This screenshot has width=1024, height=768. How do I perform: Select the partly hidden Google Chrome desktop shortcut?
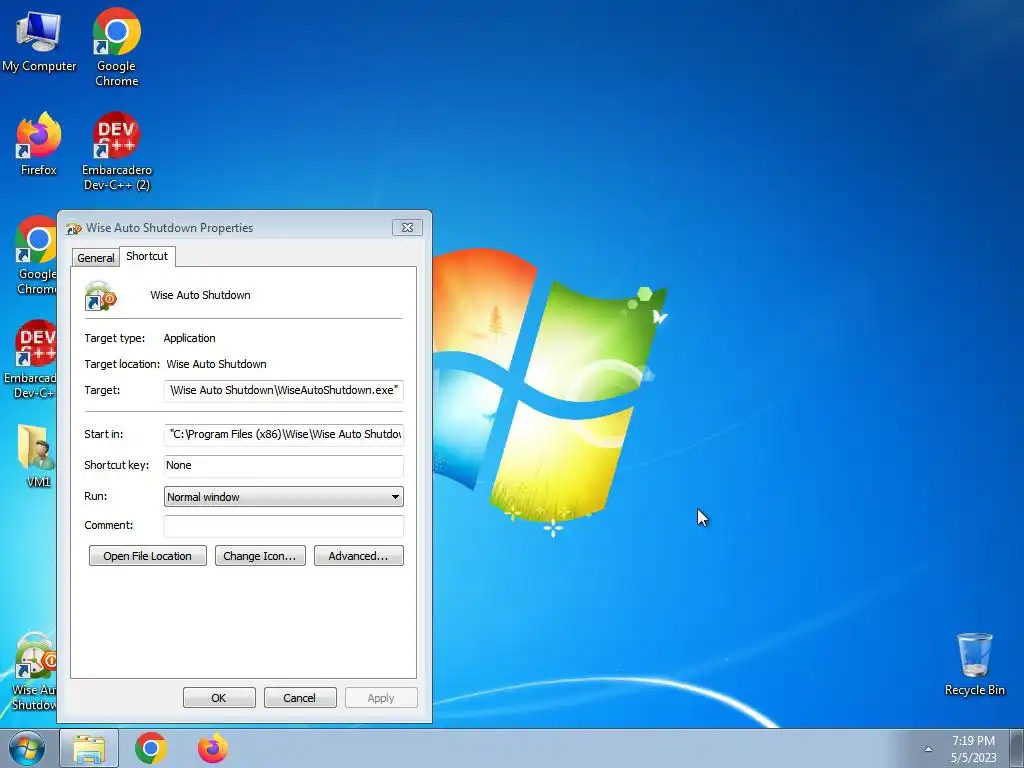point(36,255)
